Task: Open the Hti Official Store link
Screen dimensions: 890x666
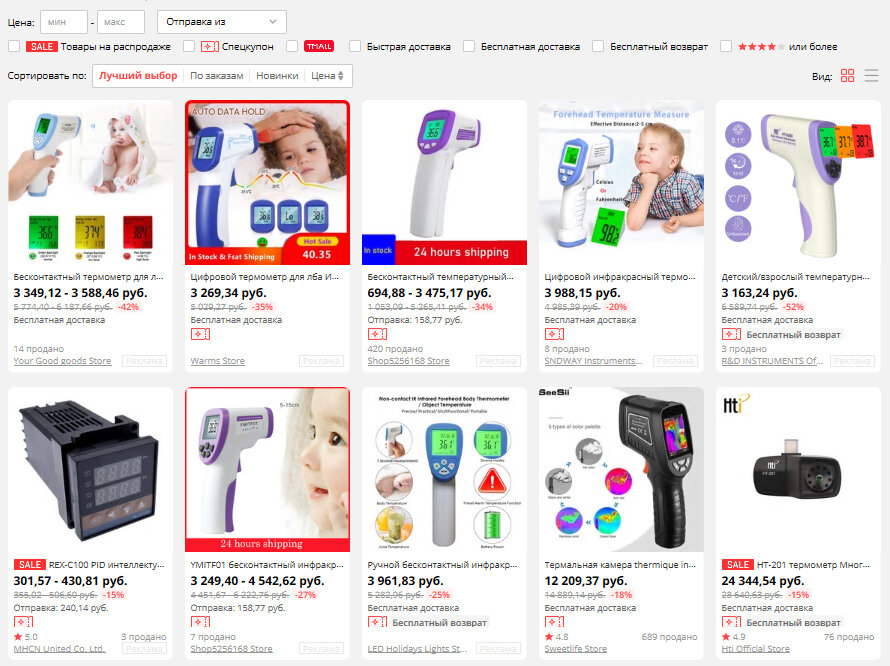Action: tap(755, 648)
